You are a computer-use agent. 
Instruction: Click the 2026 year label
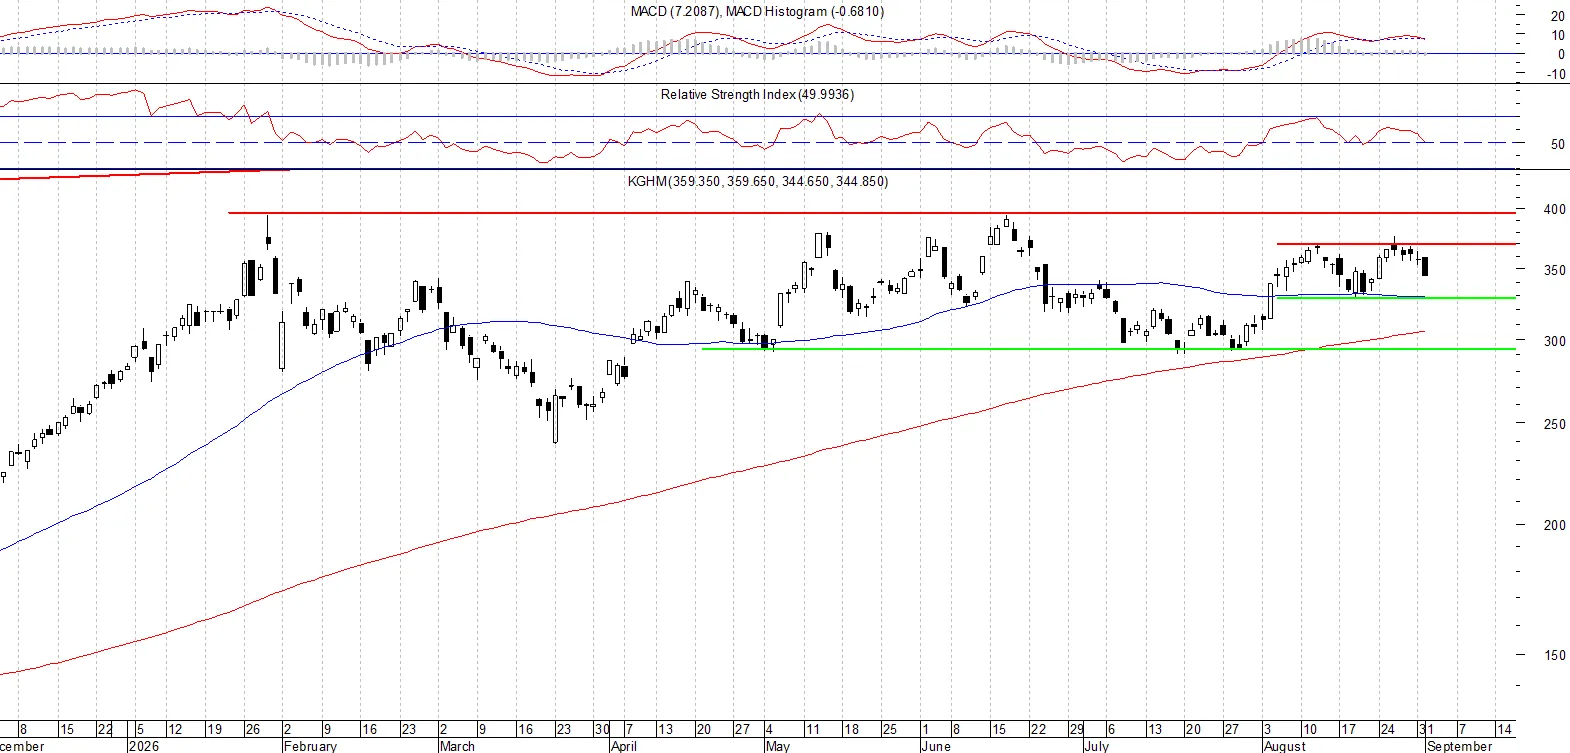pos(144,746)
